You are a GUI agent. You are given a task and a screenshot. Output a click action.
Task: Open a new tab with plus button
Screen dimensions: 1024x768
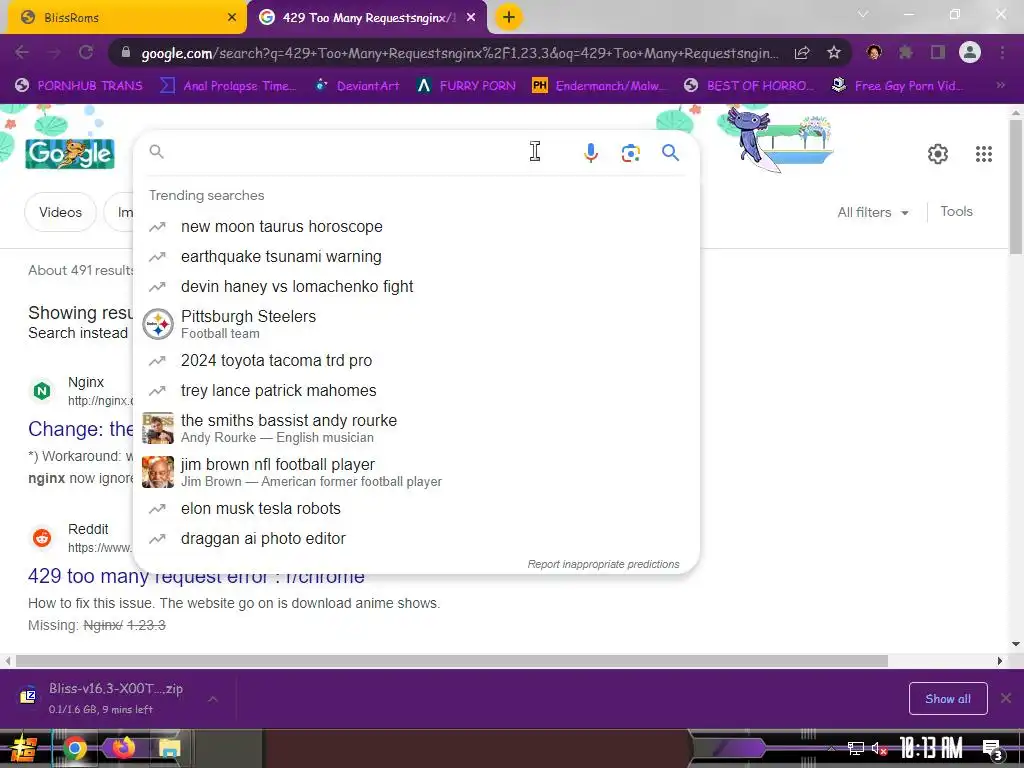pyautogui.click(x=509, y=18)
